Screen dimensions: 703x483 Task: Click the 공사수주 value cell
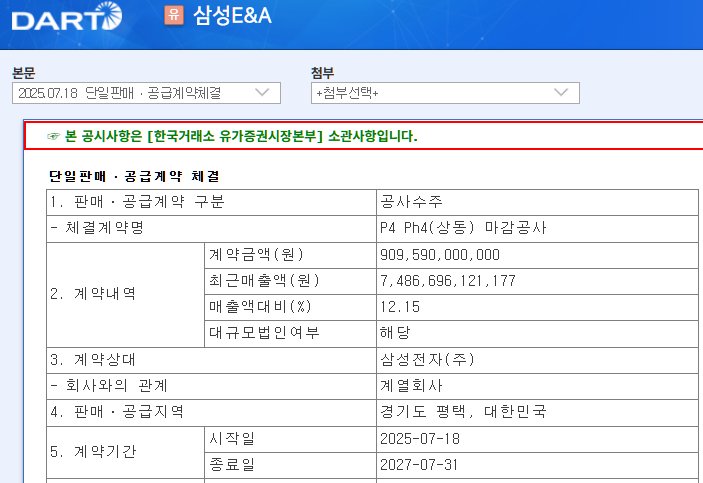point(537,202)
